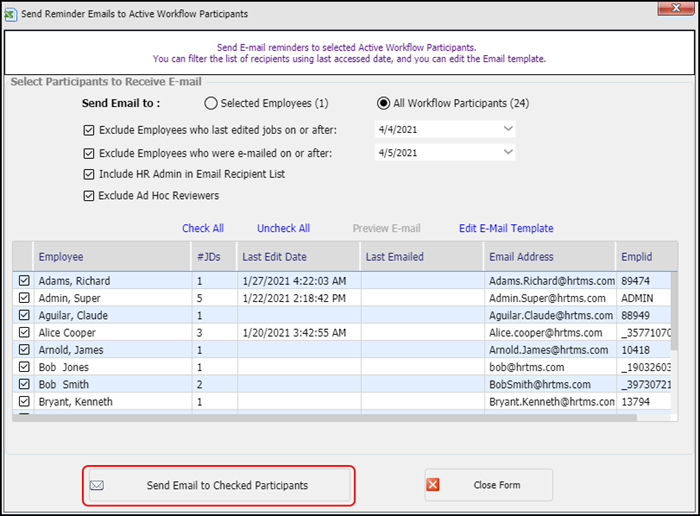Click the Uncheck All link
This screenshot has height=516, width=700.
(283, 228)
